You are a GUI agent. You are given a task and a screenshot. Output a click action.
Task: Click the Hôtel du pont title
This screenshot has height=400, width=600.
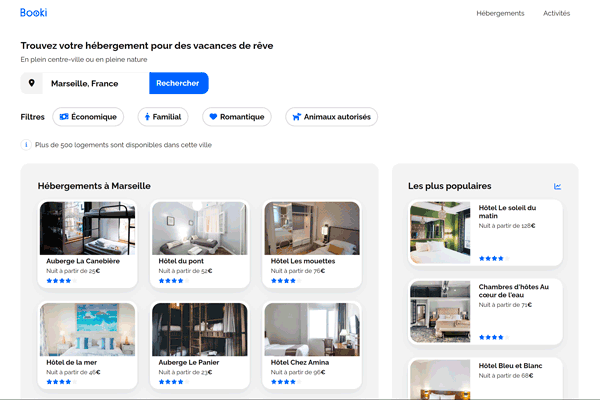point(181,261)
